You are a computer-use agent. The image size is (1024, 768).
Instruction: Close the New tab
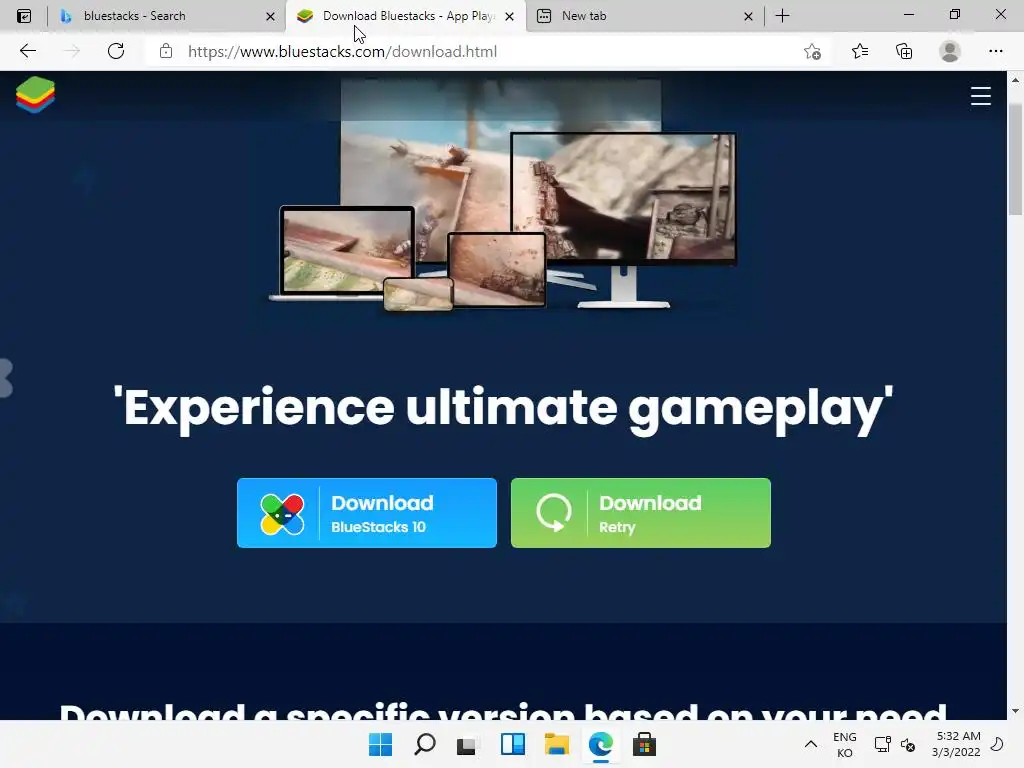tap(748, 16)
